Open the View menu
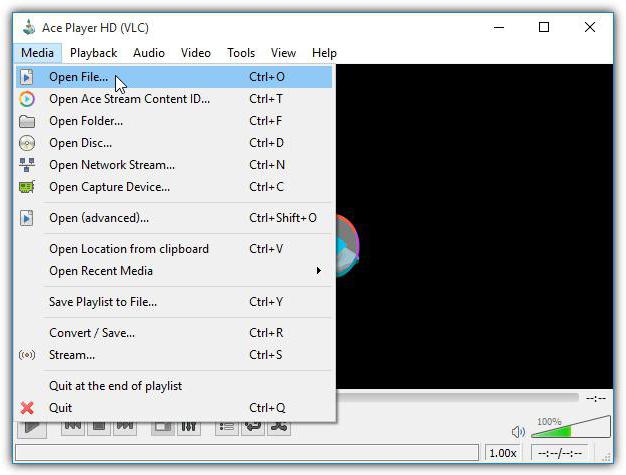 pyautogui.click(x=283, y=53)
